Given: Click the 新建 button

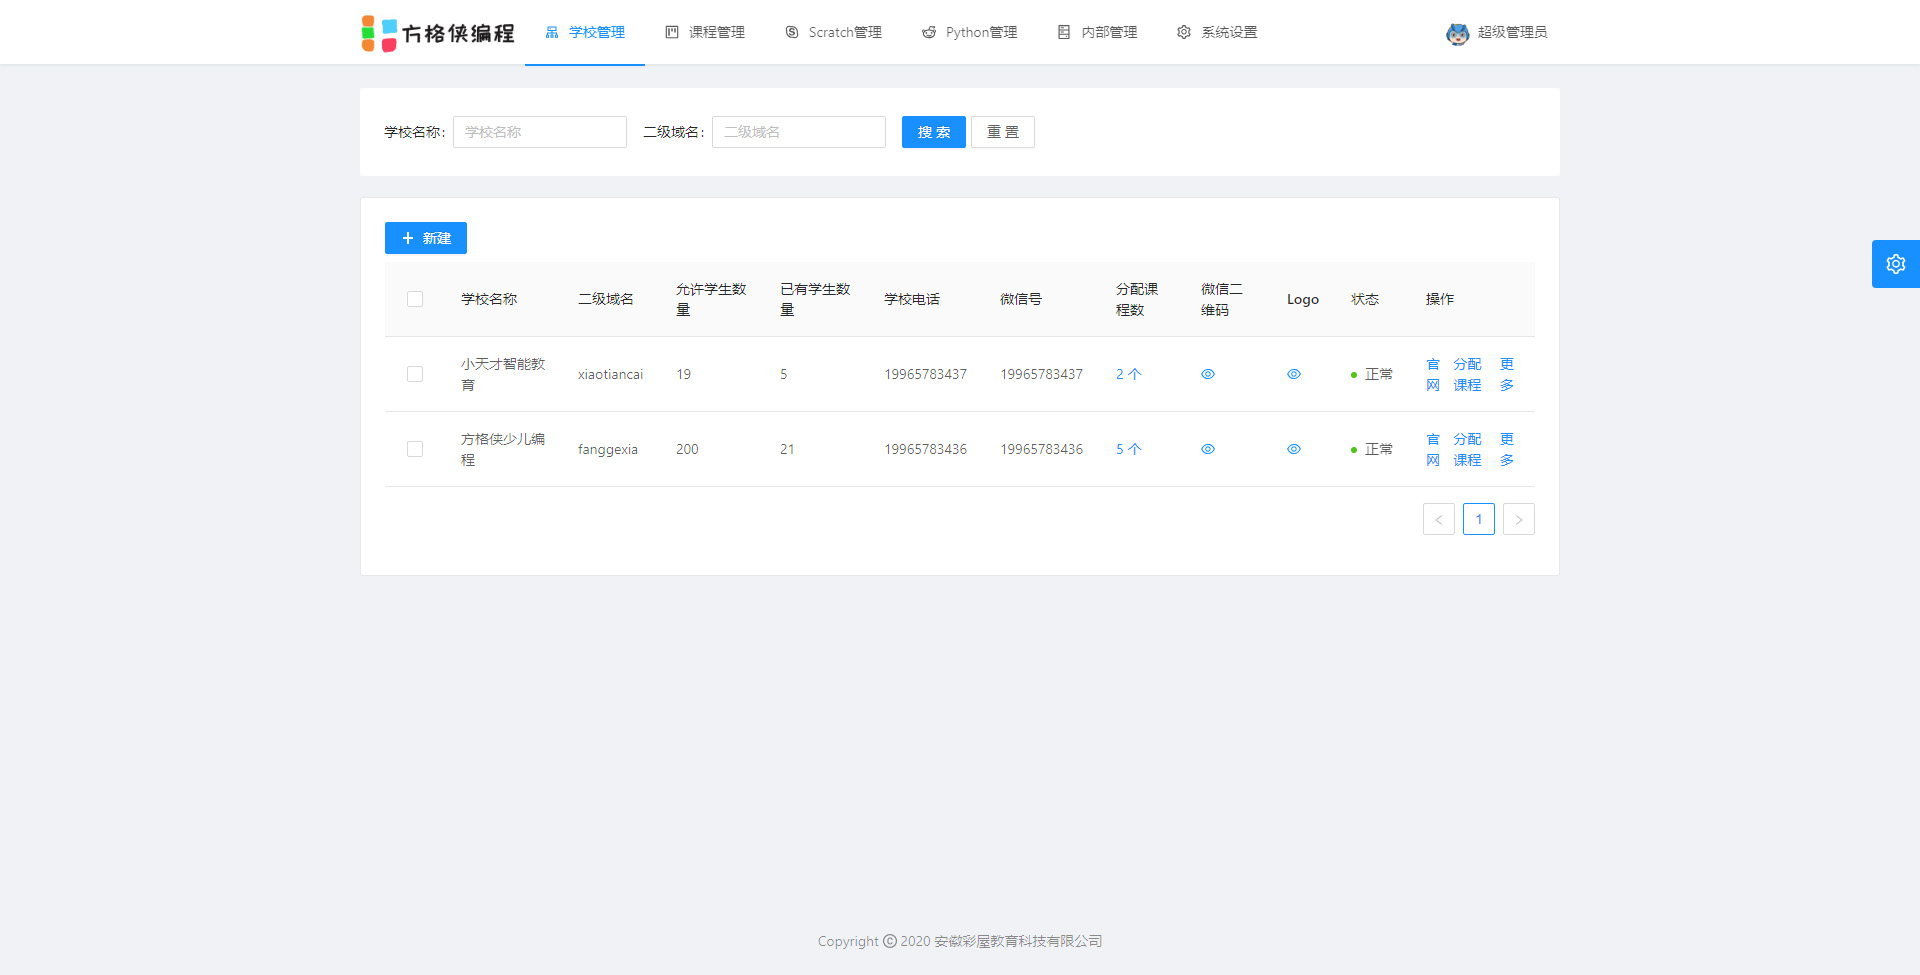Looking at the screenshot, I should [426, 238].
